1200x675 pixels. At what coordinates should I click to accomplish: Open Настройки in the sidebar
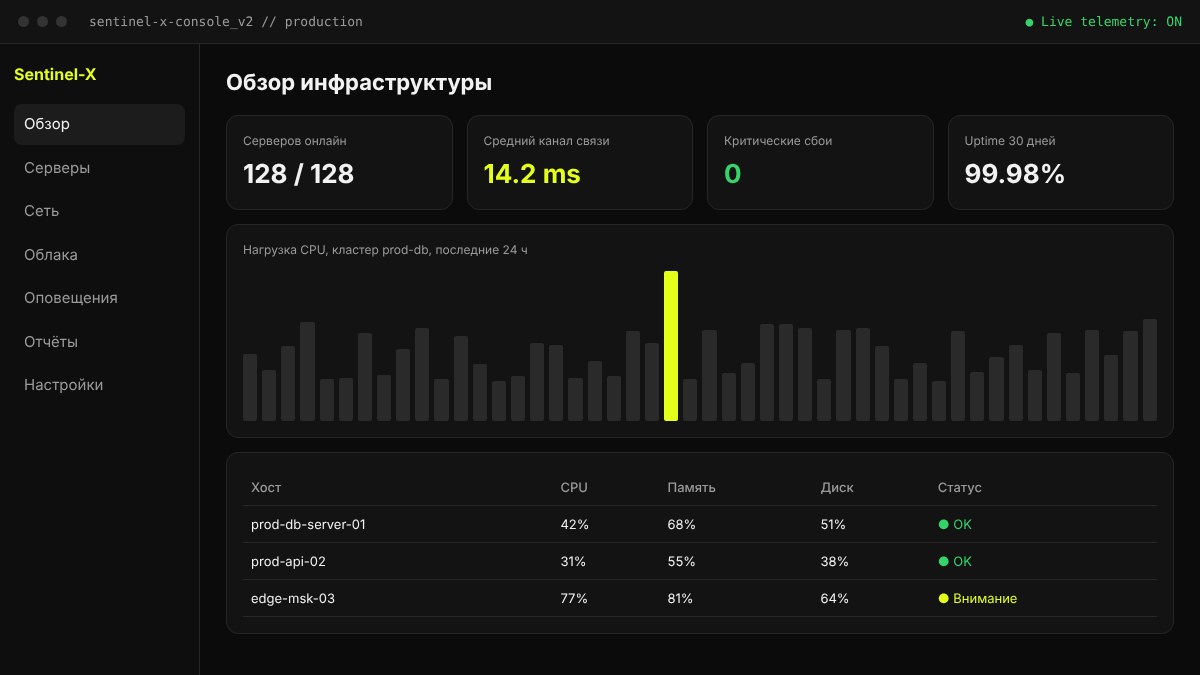[99, 385]
